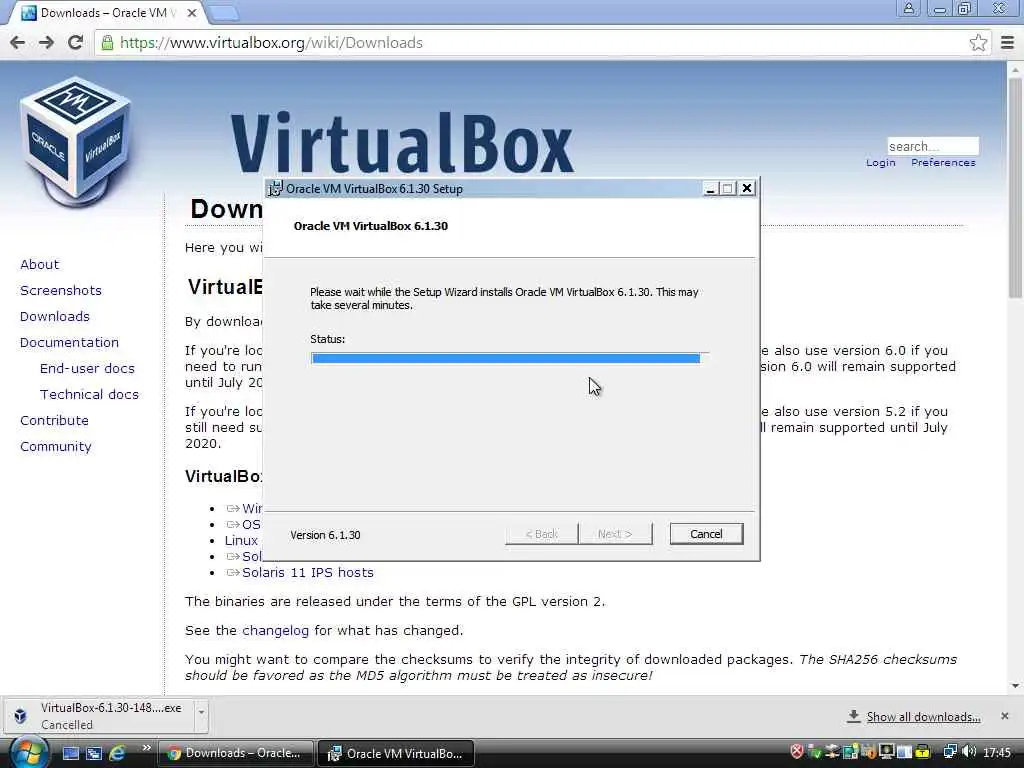
Task: Click the Show Desktop quick launch icon
Action: pyautogui.click(x=71, y=753)
